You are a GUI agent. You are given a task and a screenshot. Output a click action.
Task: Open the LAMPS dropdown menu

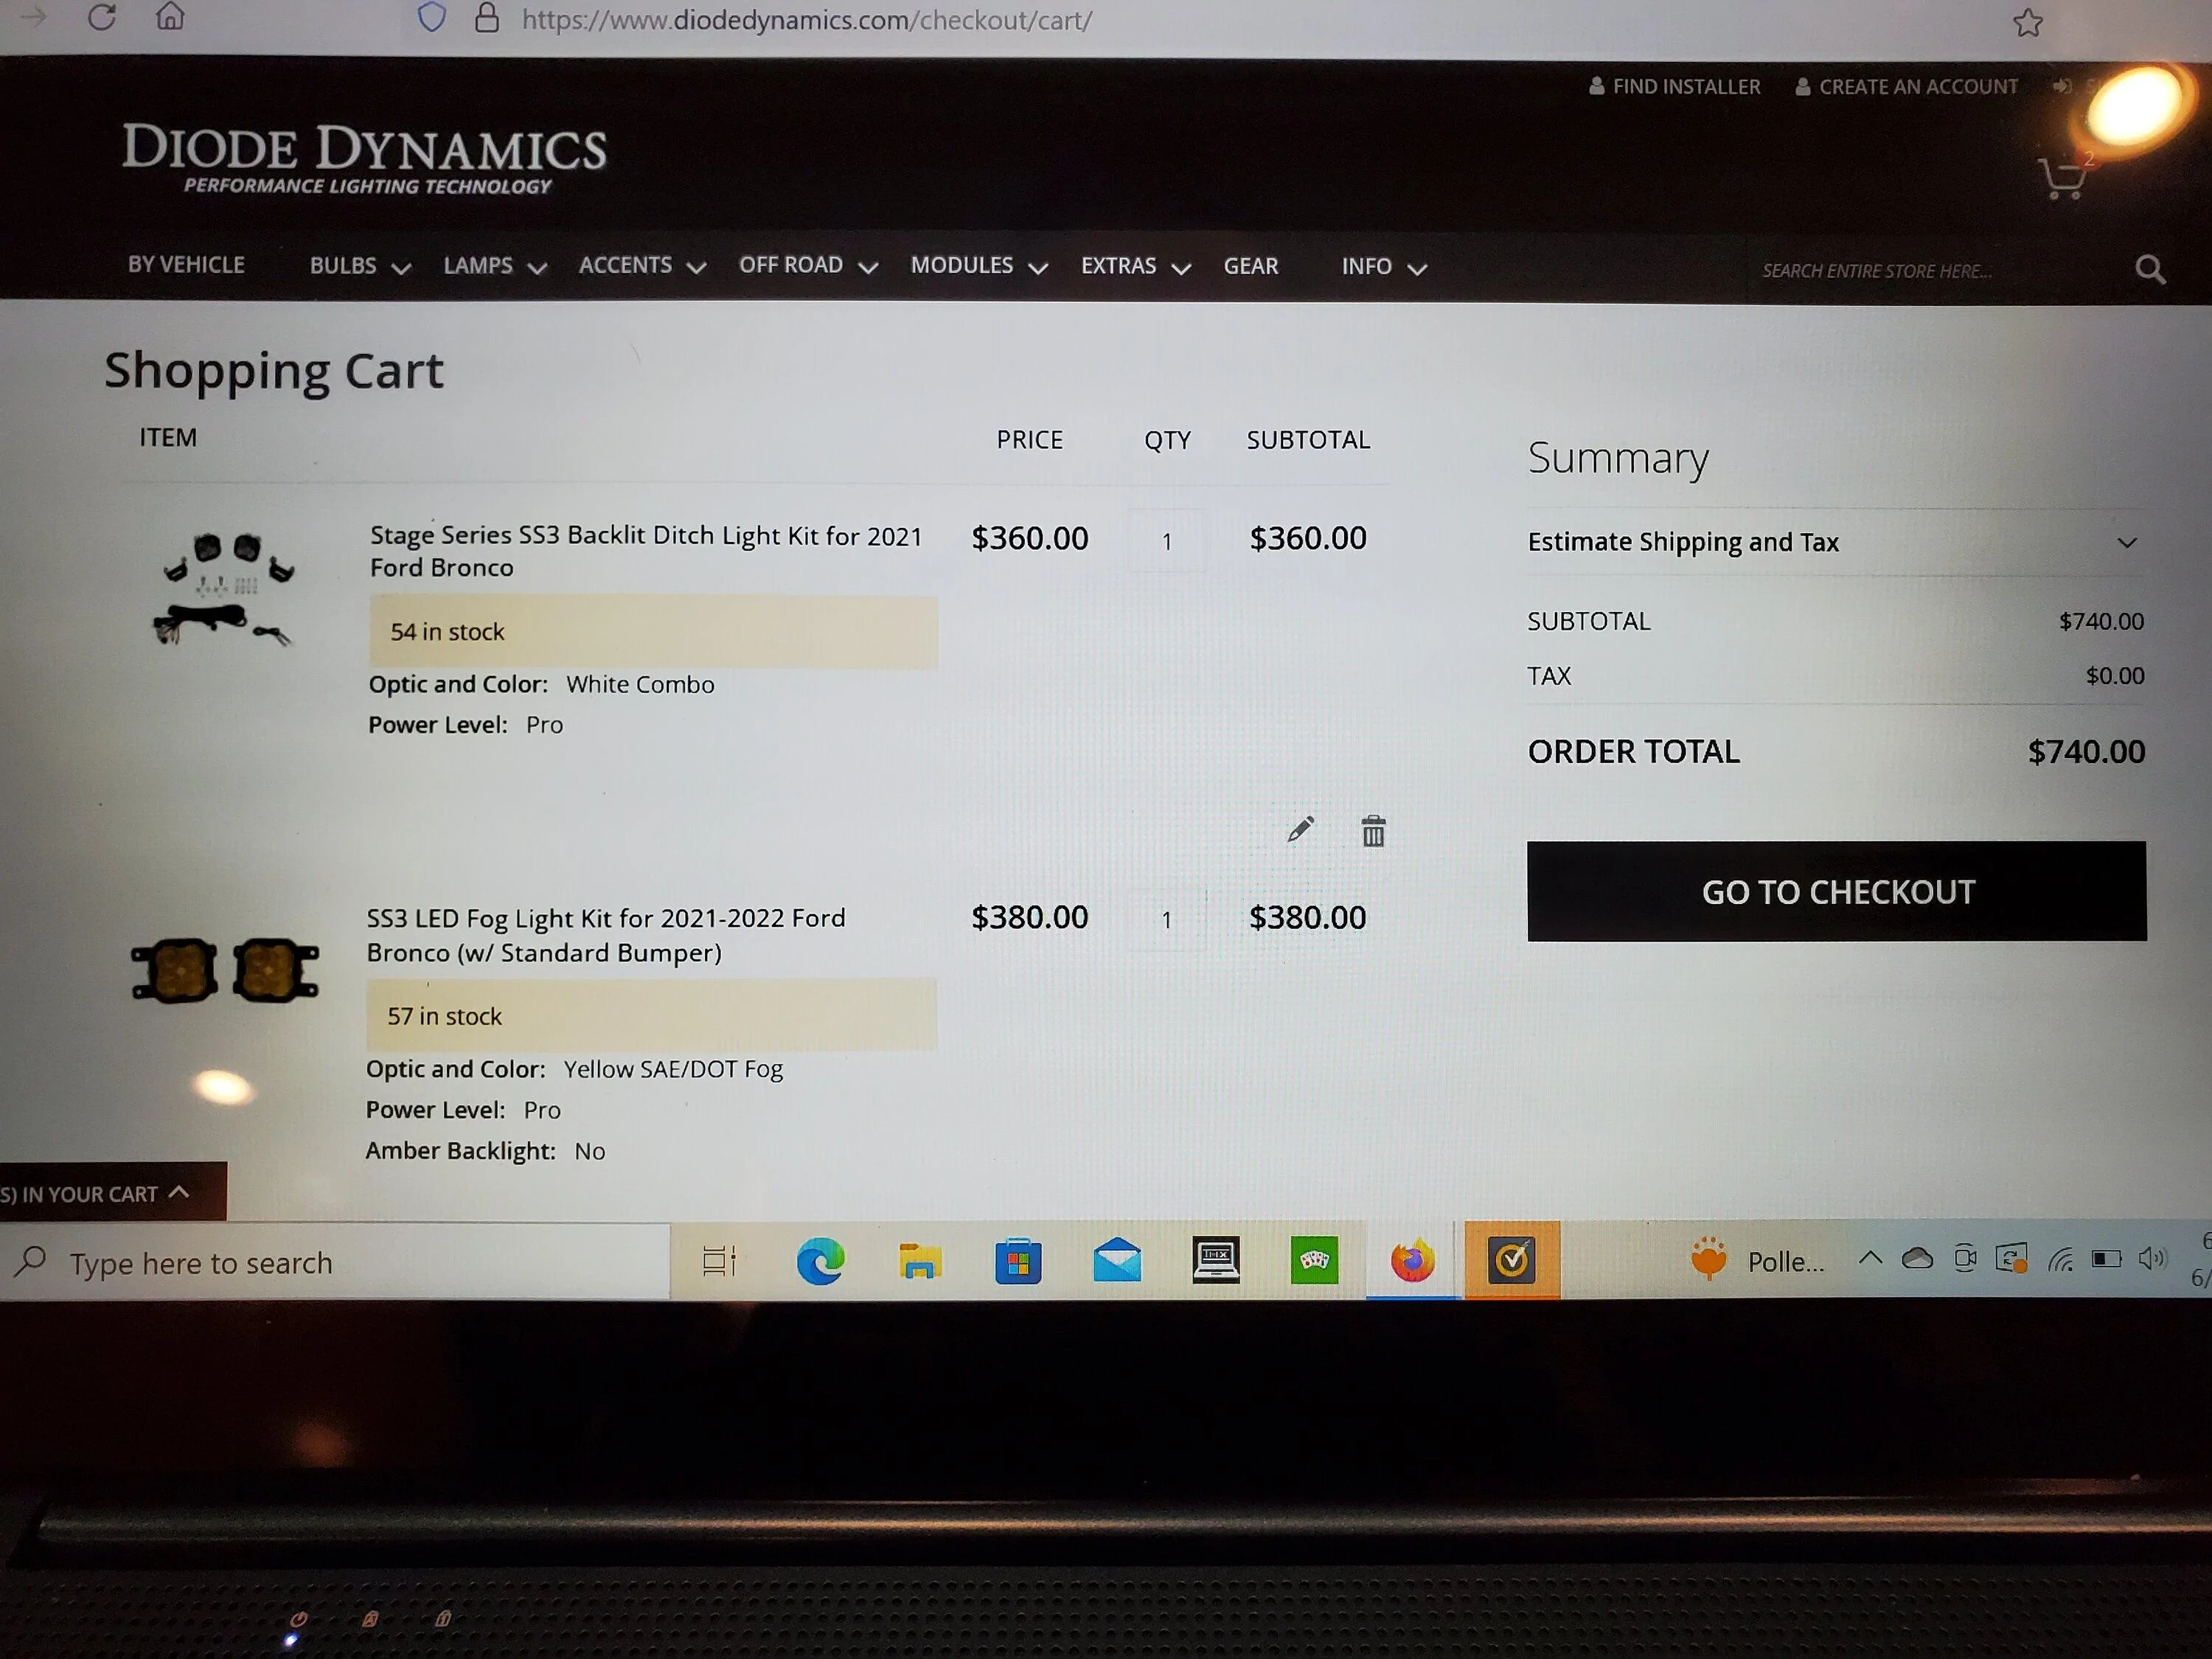coord(495,266)
